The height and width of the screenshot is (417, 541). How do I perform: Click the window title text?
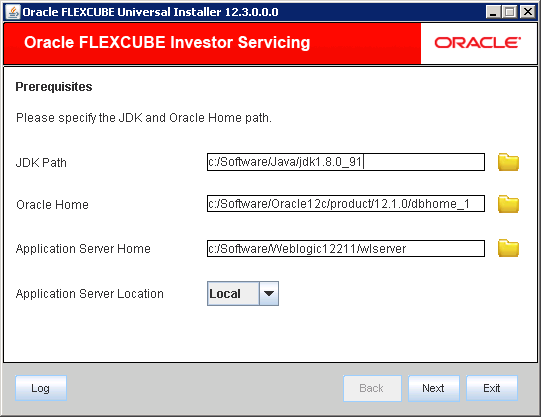150,12
